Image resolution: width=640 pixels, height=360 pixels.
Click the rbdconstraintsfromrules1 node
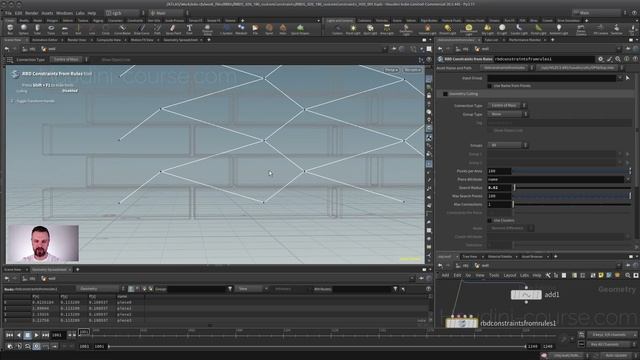pyautogui.click(x=462, y=323)
